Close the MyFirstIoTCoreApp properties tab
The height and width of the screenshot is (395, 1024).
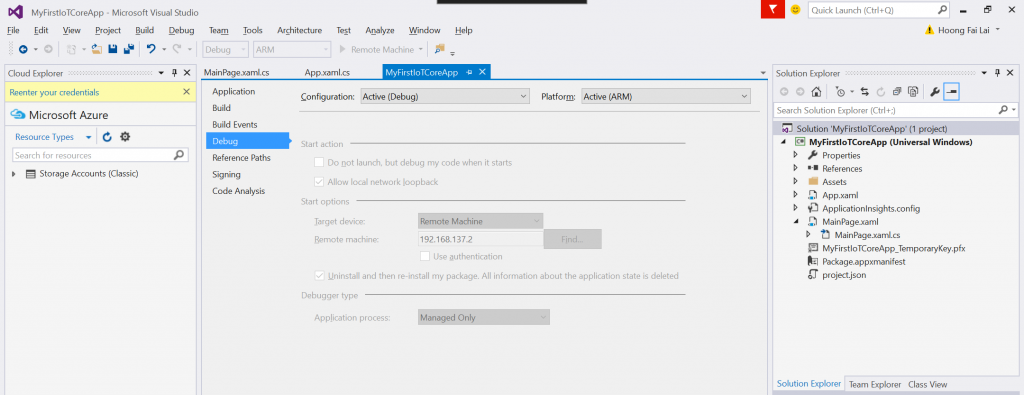pyautogui.click(x=483, y=72)
